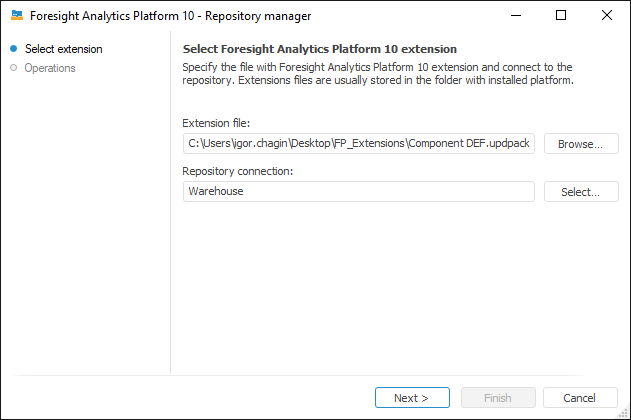Browse for an extension file
This screenshot has height=420, width=631.
(581, 144)
